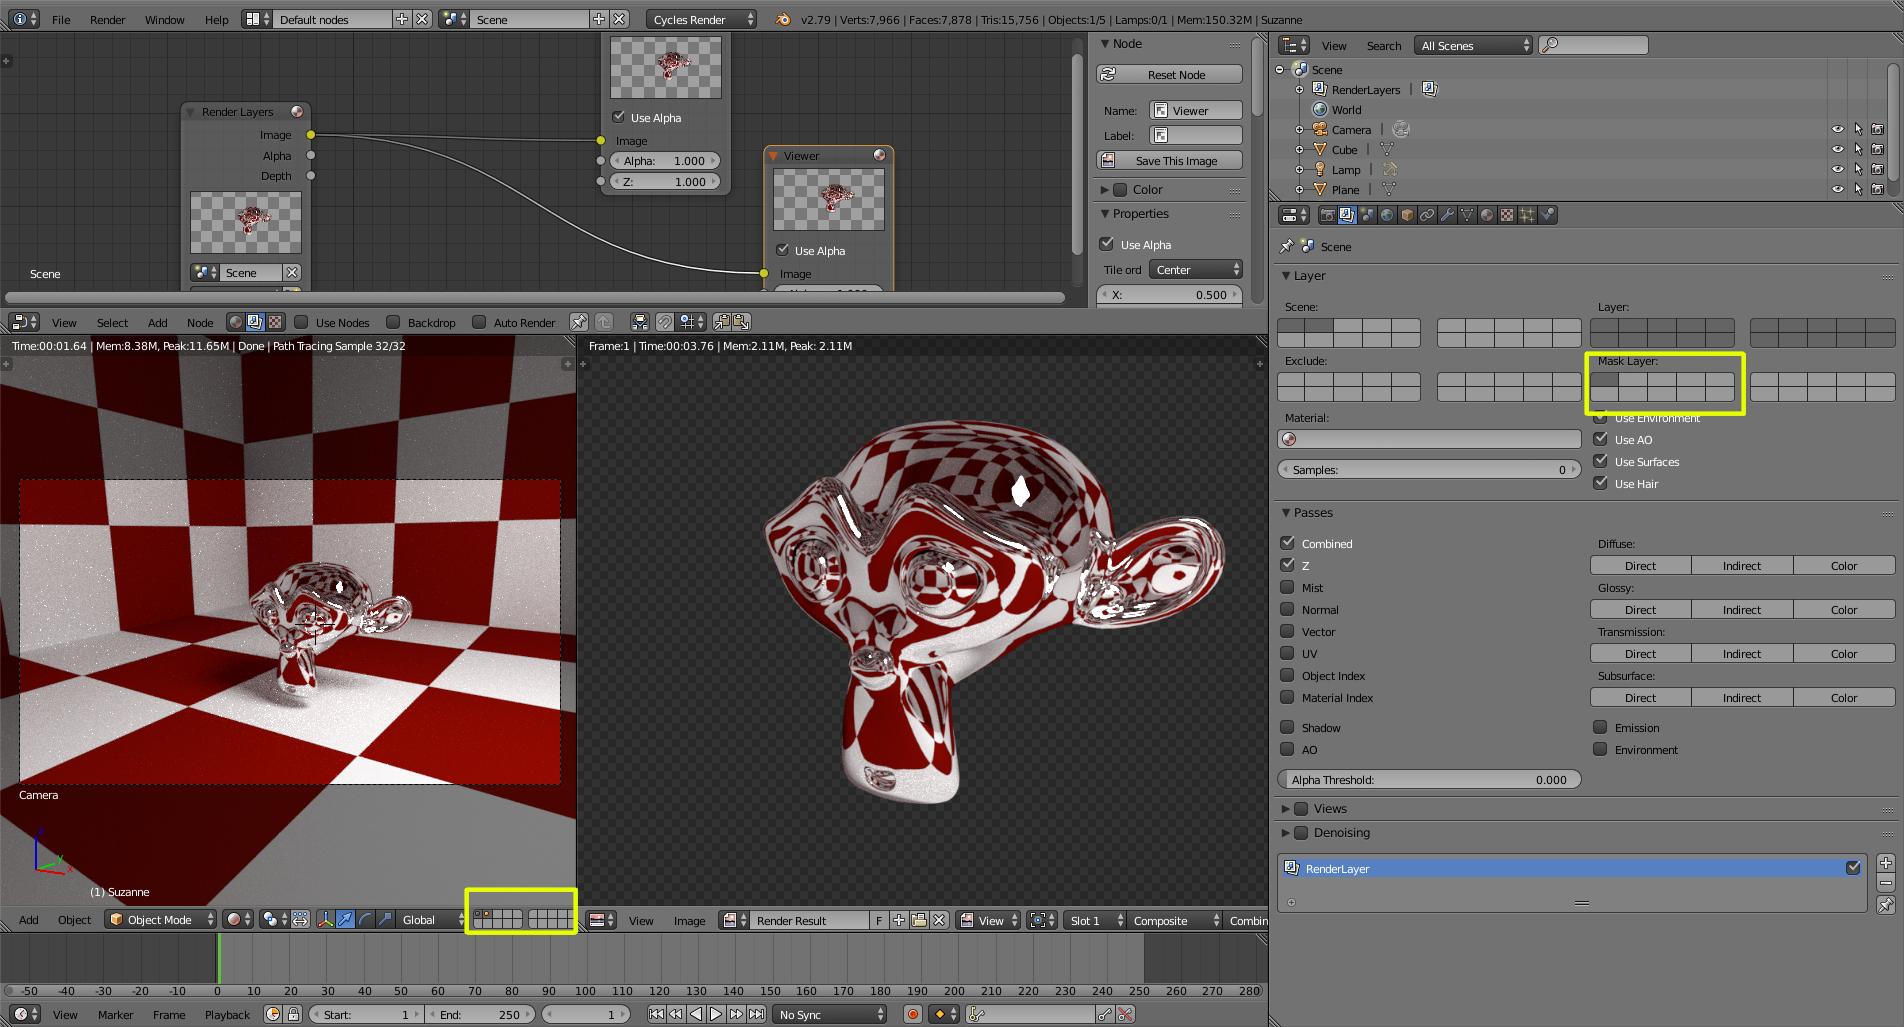Enable the Auto Render checkbox
This screenshot has width=1904, height=1027.
[479, 322]
